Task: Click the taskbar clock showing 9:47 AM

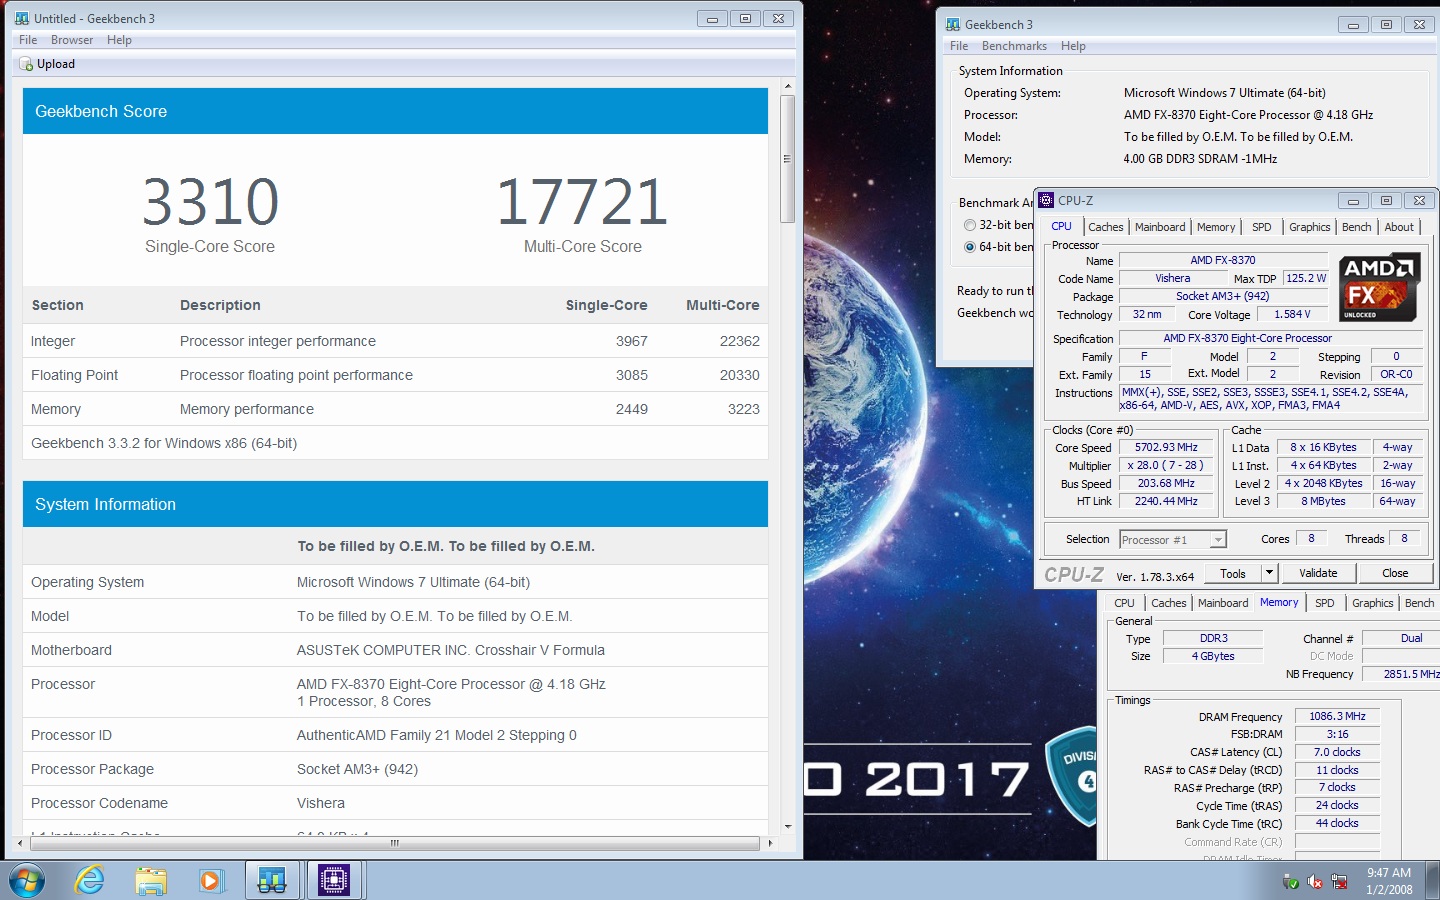Action: pos(1389,881)
